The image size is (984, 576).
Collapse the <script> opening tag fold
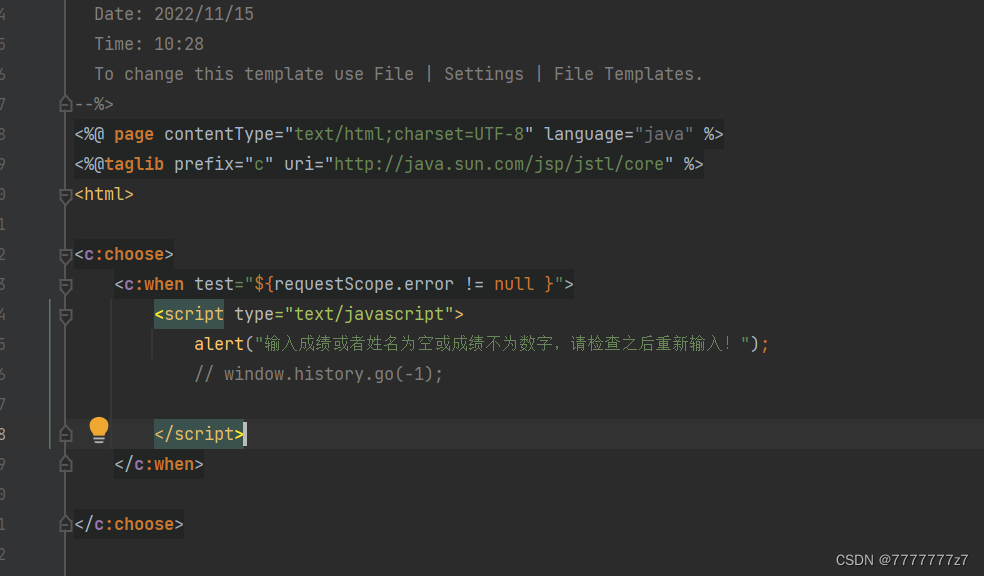coord(65,316)
